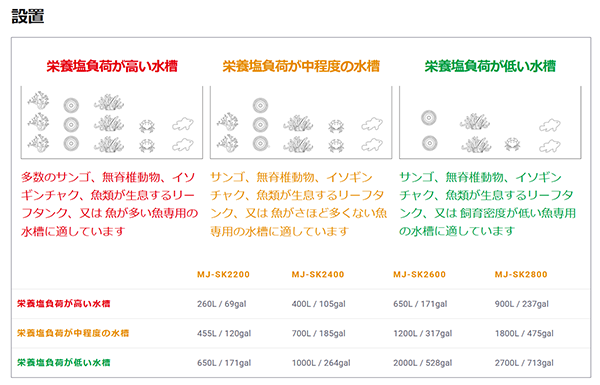Viewport: 600px width, 385px height.
Task: Click the top-left coral icon in high-load tank
Action: point(38,101)
